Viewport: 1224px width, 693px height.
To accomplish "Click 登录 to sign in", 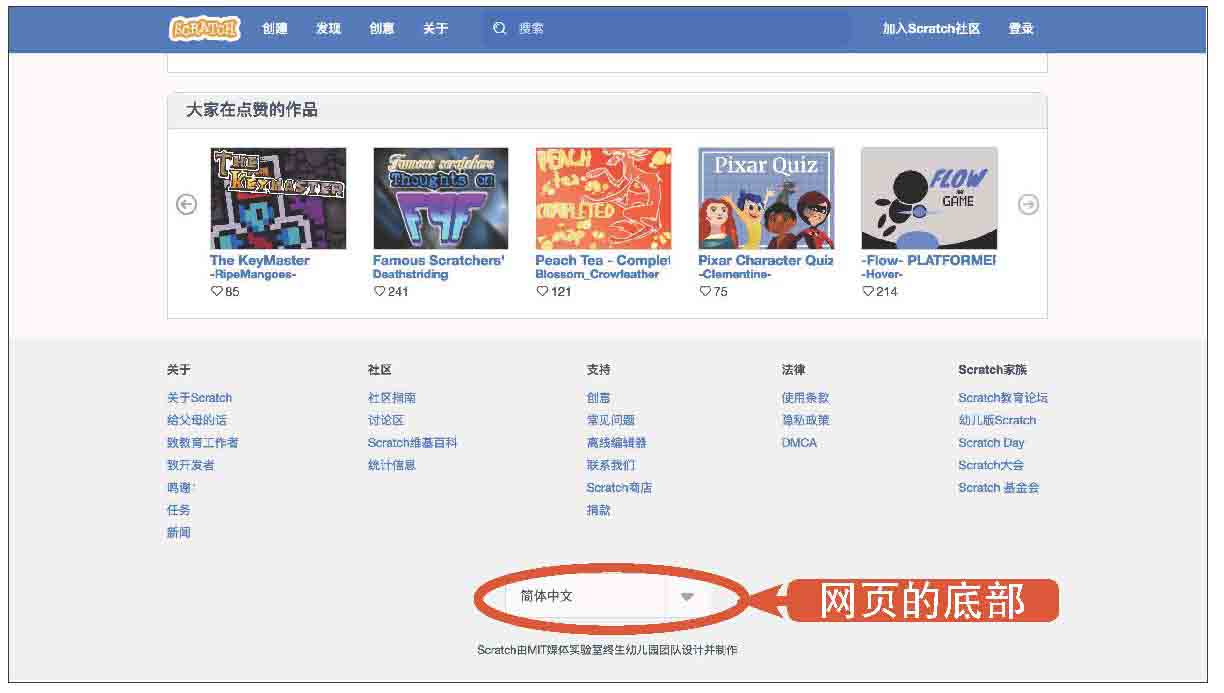I will (x=1021, y=29).
